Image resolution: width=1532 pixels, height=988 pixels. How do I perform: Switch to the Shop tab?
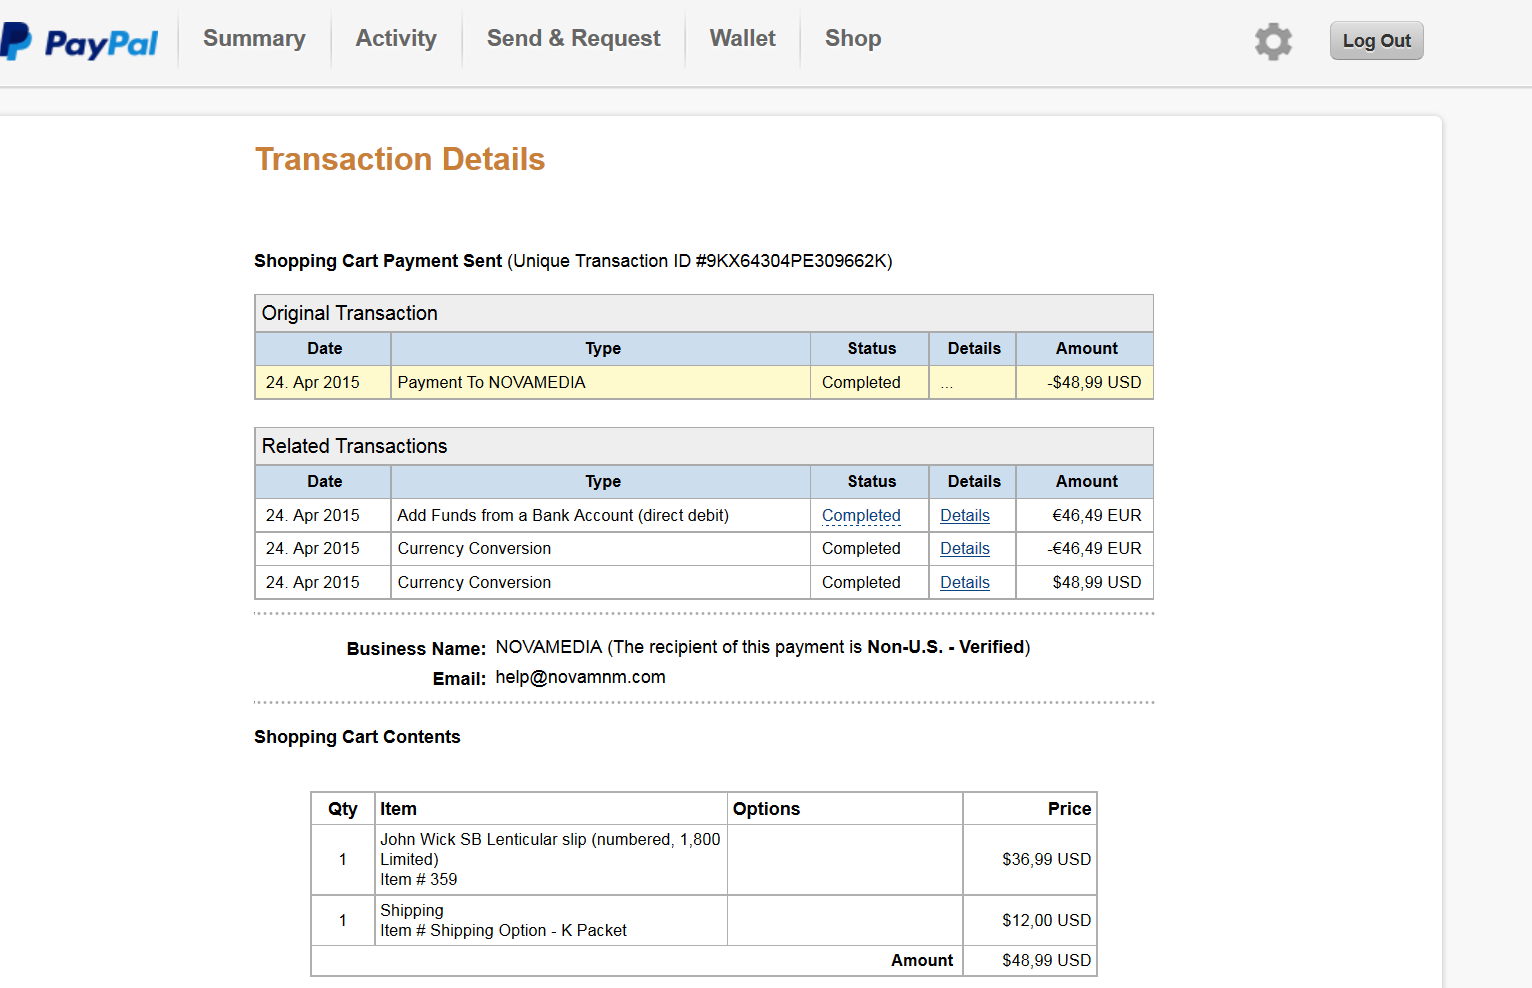tap(853, 38)
